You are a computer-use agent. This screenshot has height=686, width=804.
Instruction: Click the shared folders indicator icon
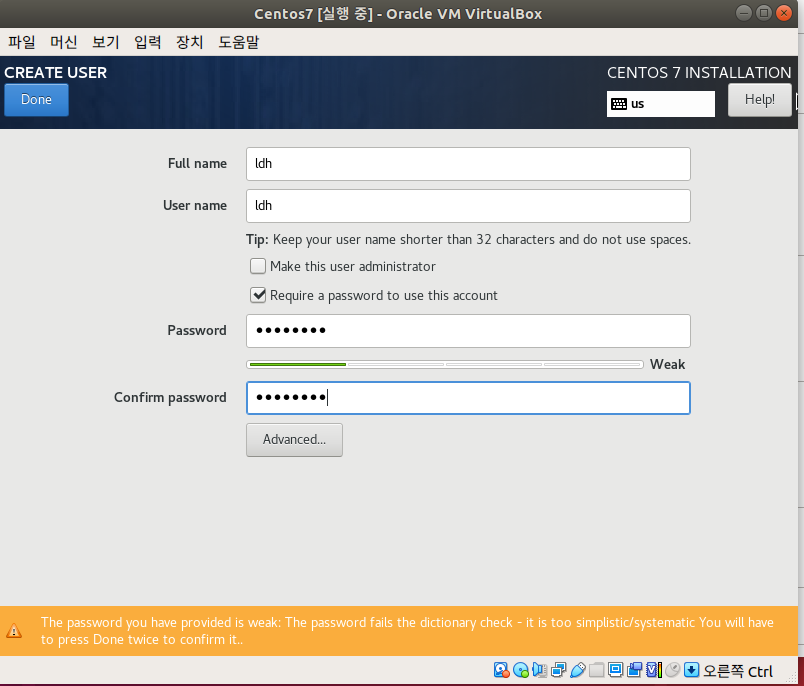(x=596, y=670)
